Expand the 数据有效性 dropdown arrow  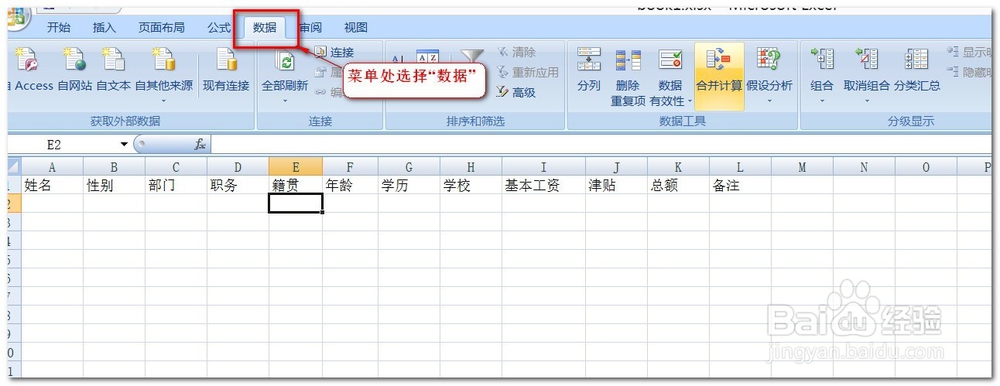(x=690, y=101)
